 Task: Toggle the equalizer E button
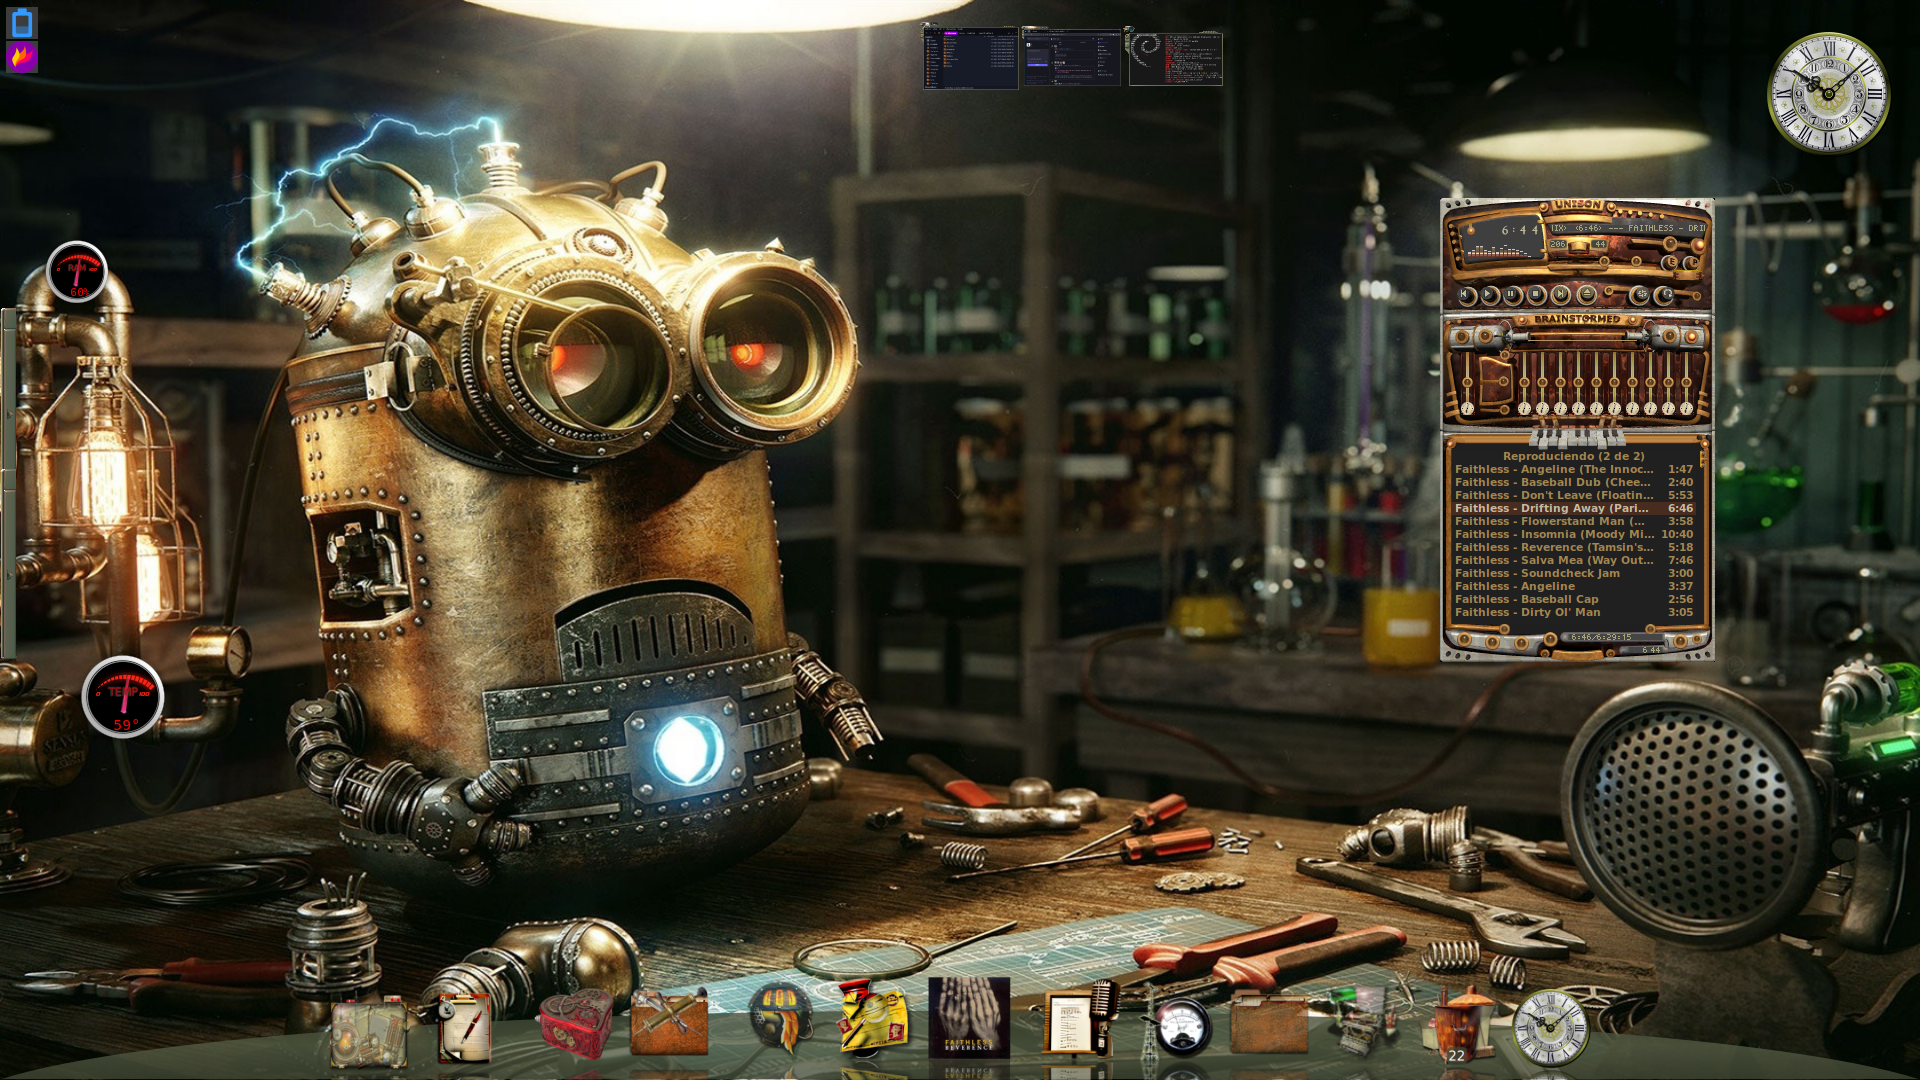coord(1672,261)
